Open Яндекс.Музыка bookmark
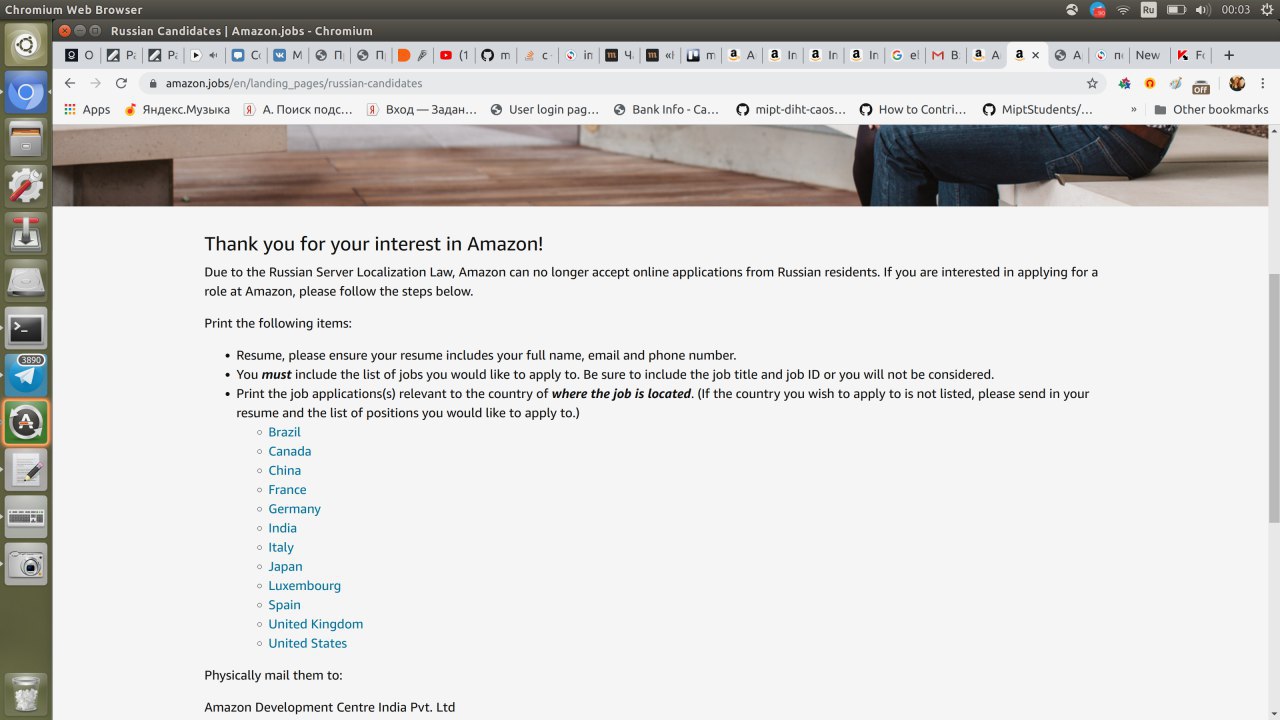Screen dimensions: 1280x720 coord(177,109)
